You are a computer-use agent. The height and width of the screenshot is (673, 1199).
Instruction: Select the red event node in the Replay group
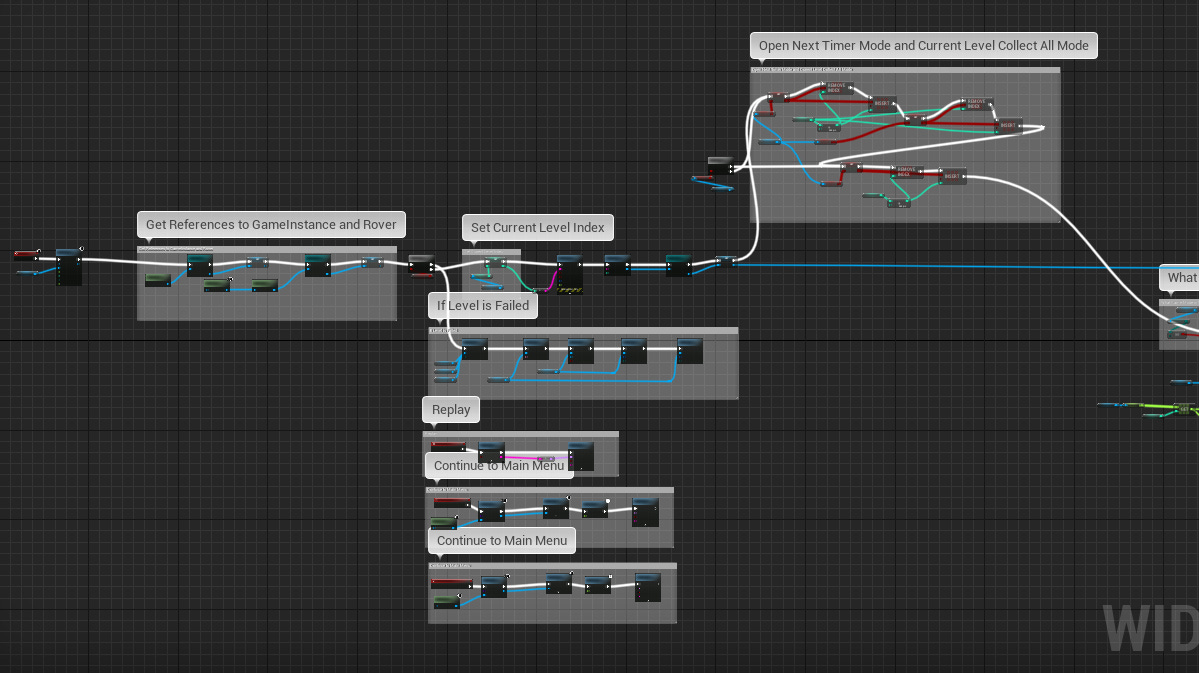448,445
